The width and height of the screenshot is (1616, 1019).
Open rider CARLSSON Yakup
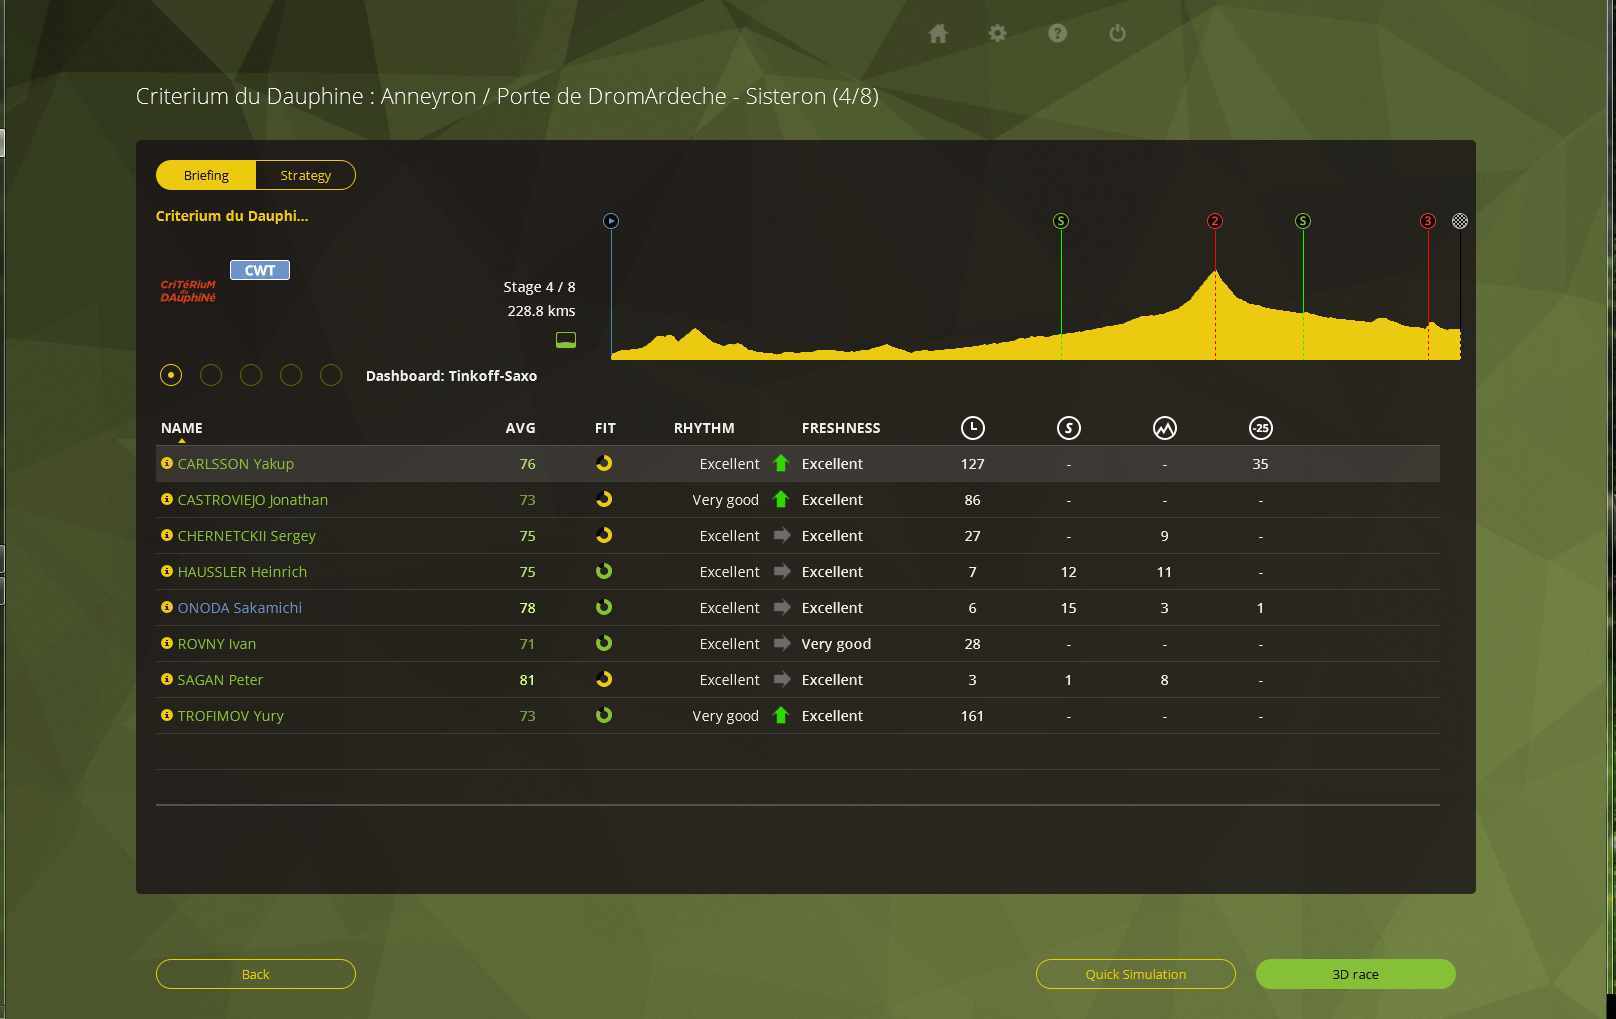pos(235,464)
